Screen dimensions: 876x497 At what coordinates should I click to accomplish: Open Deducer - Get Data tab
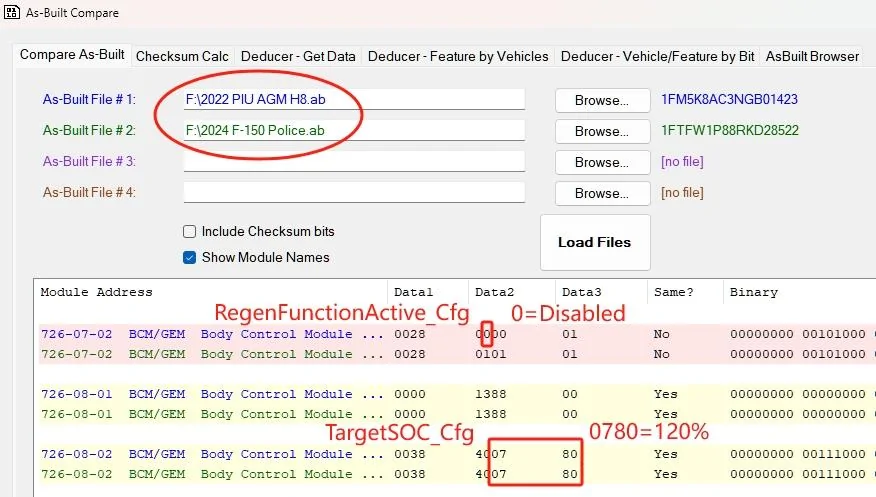coord(298,56)
